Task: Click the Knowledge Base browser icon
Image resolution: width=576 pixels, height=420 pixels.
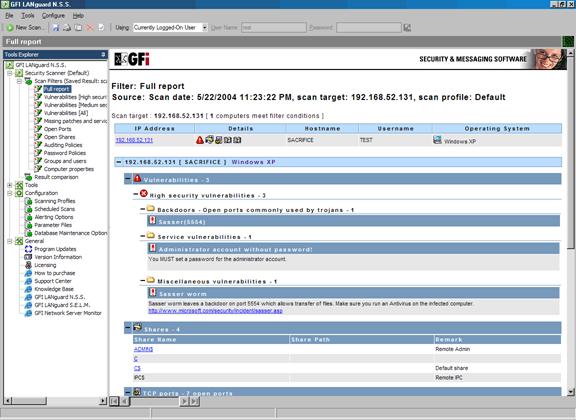Action: coord(28,289)
